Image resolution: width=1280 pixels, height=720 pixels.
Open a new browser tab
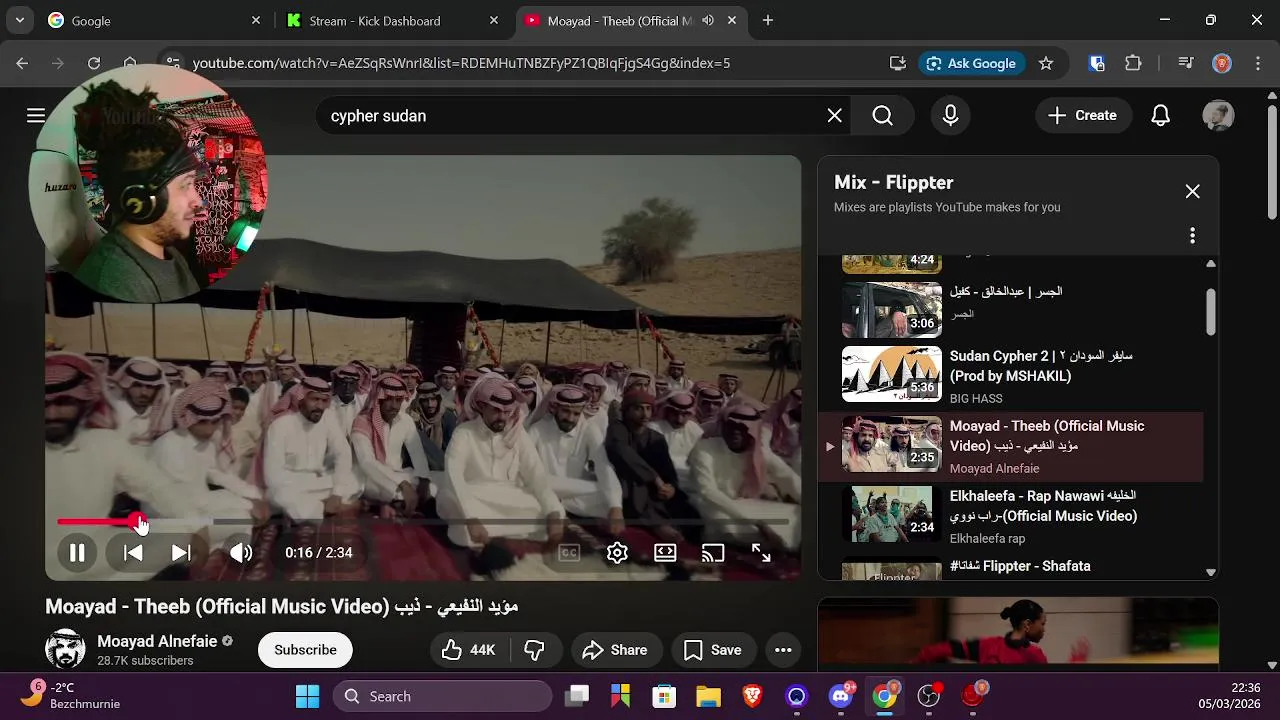(x=768, y=20)
